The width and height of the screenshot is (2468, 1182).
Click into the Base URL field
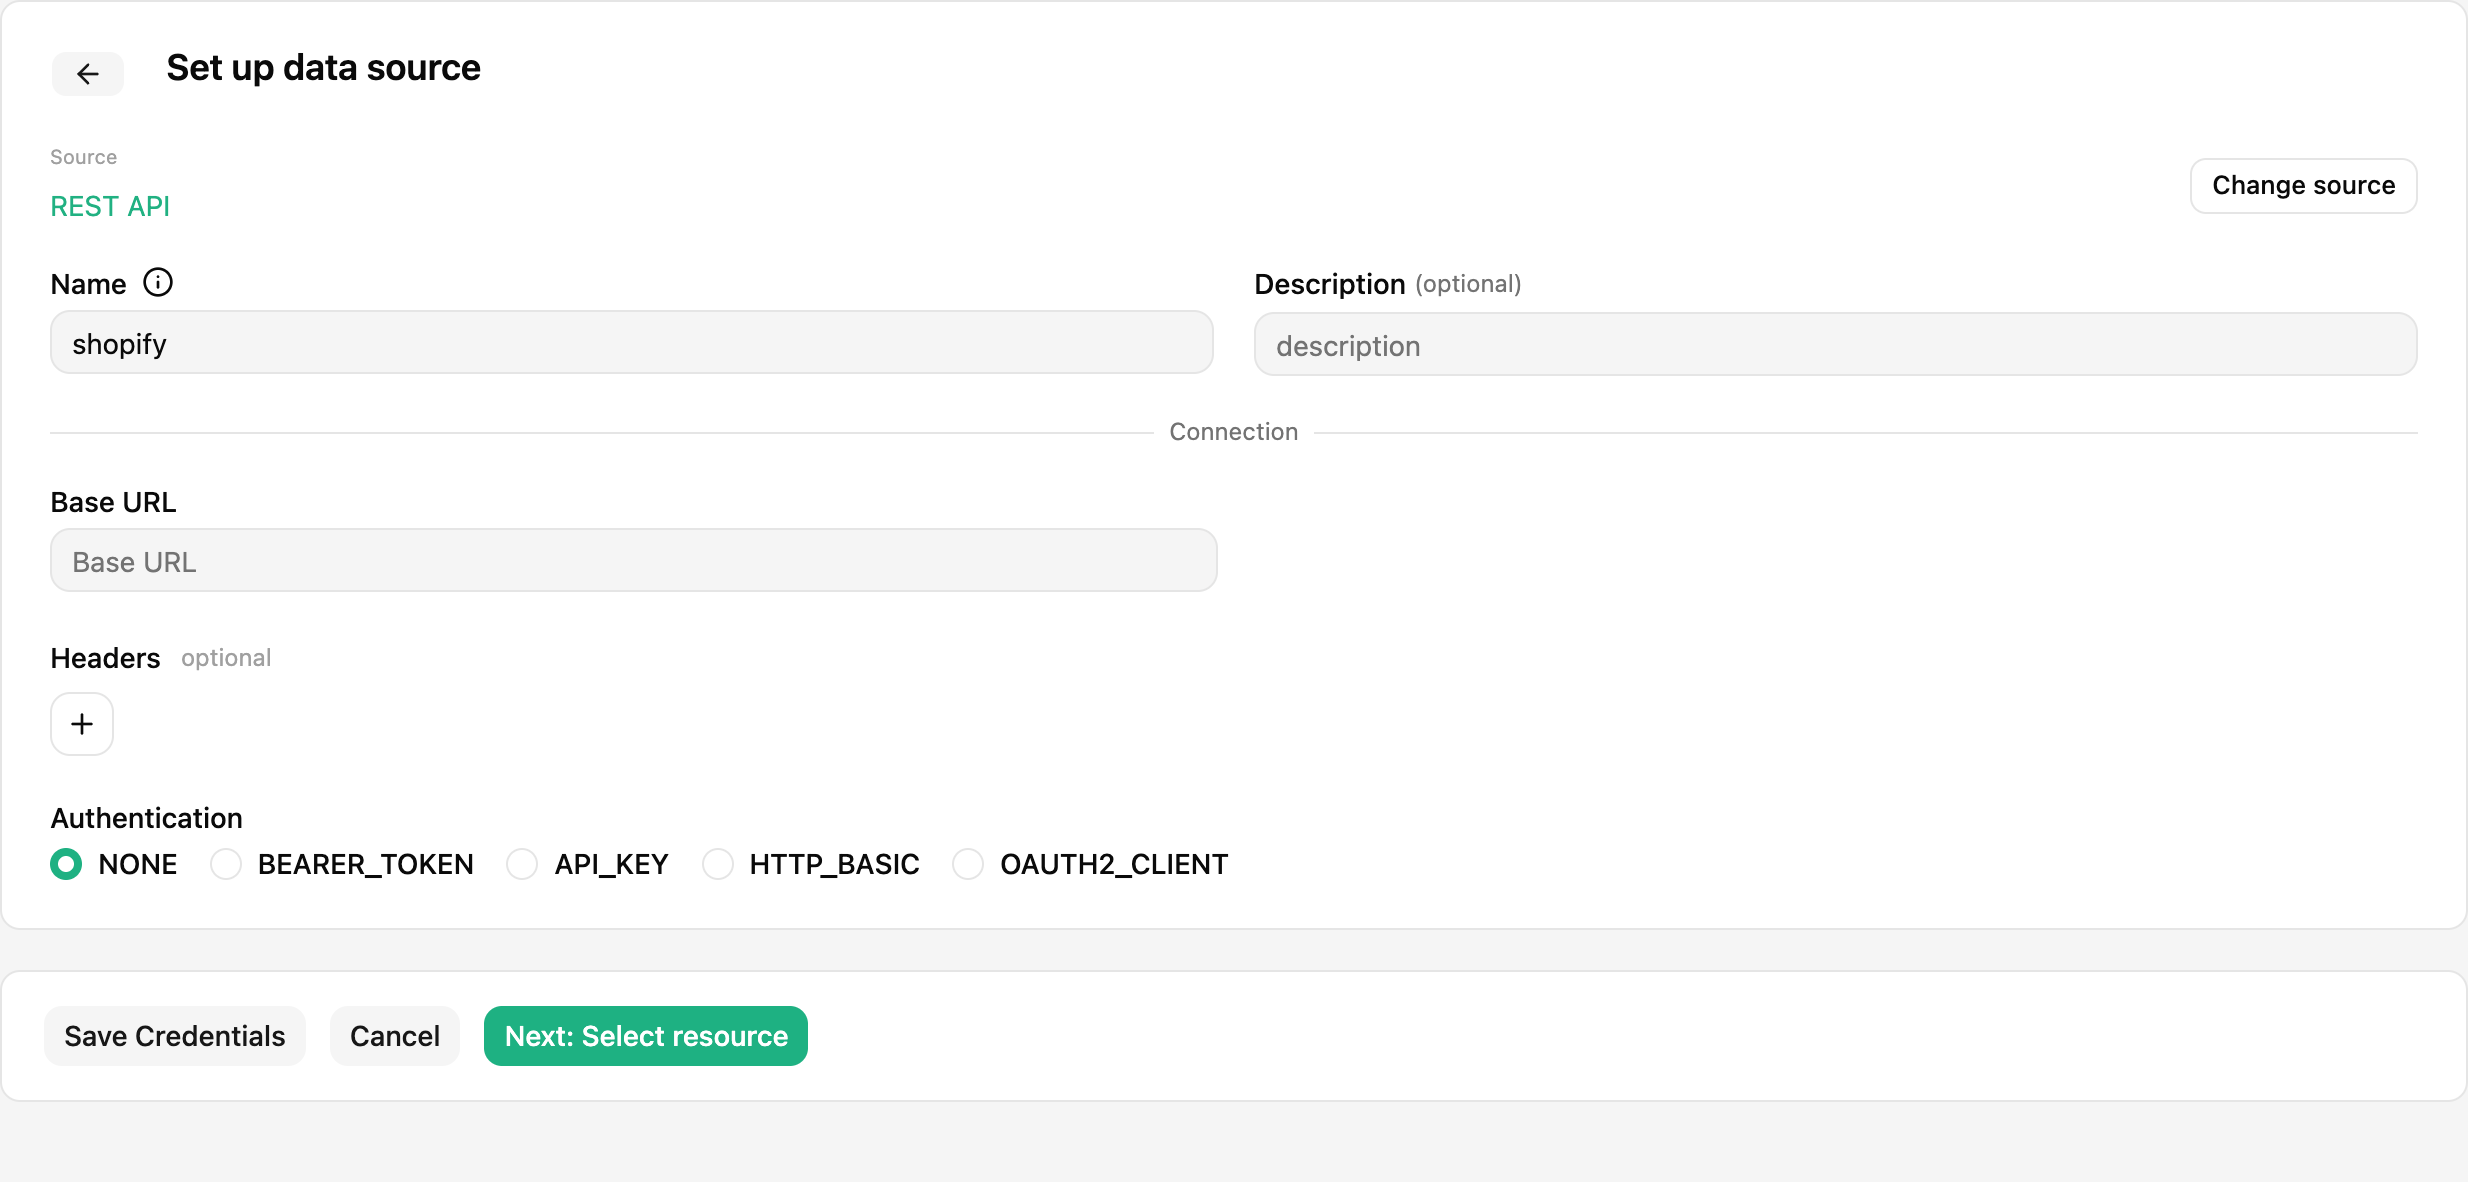[634, 561]
